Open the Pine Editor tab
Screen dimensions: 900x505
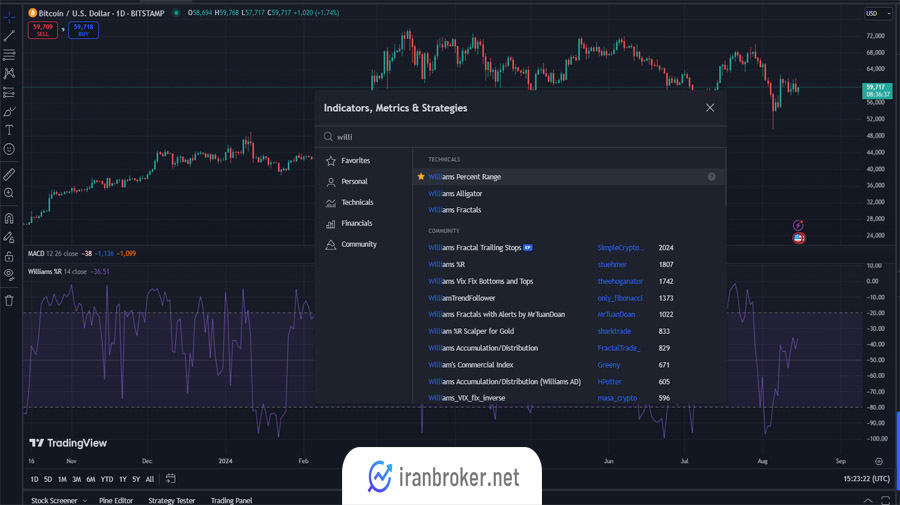pos(116,500)
